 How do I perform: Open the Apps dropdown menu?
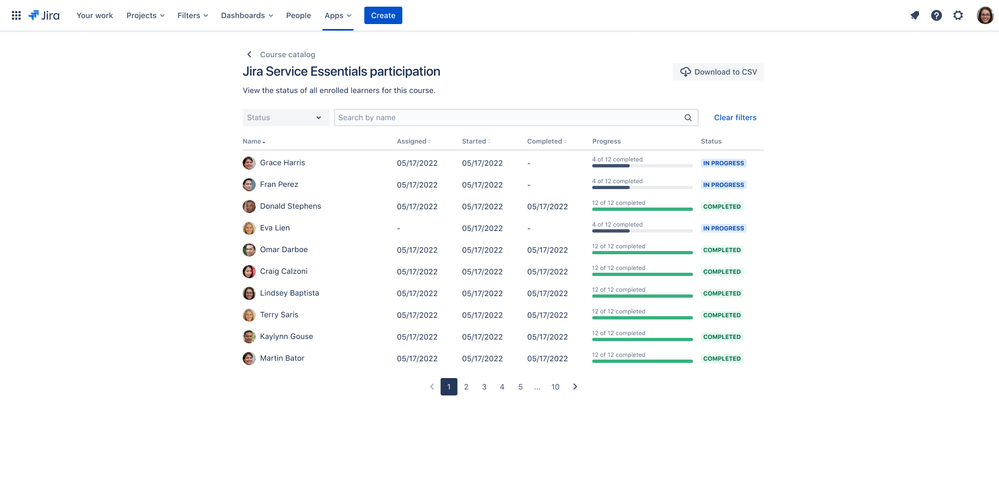click(338, 15)
